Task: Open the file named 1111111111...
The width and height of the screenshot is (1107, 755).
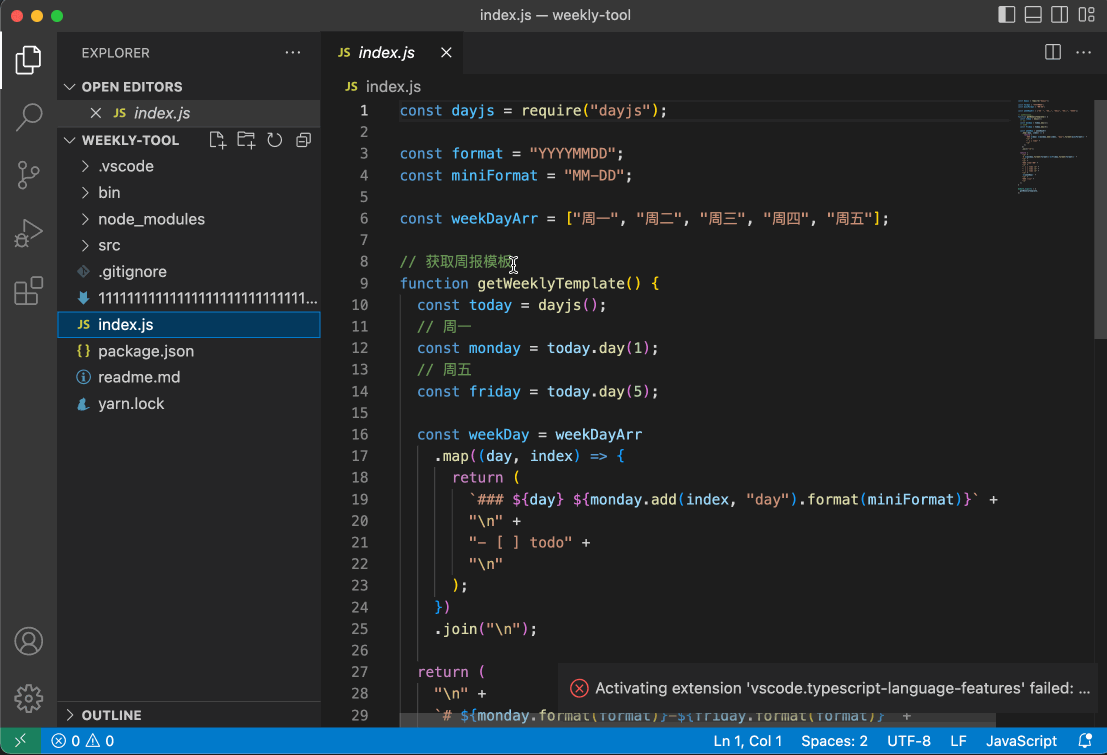Action: [x=189, y=298]
